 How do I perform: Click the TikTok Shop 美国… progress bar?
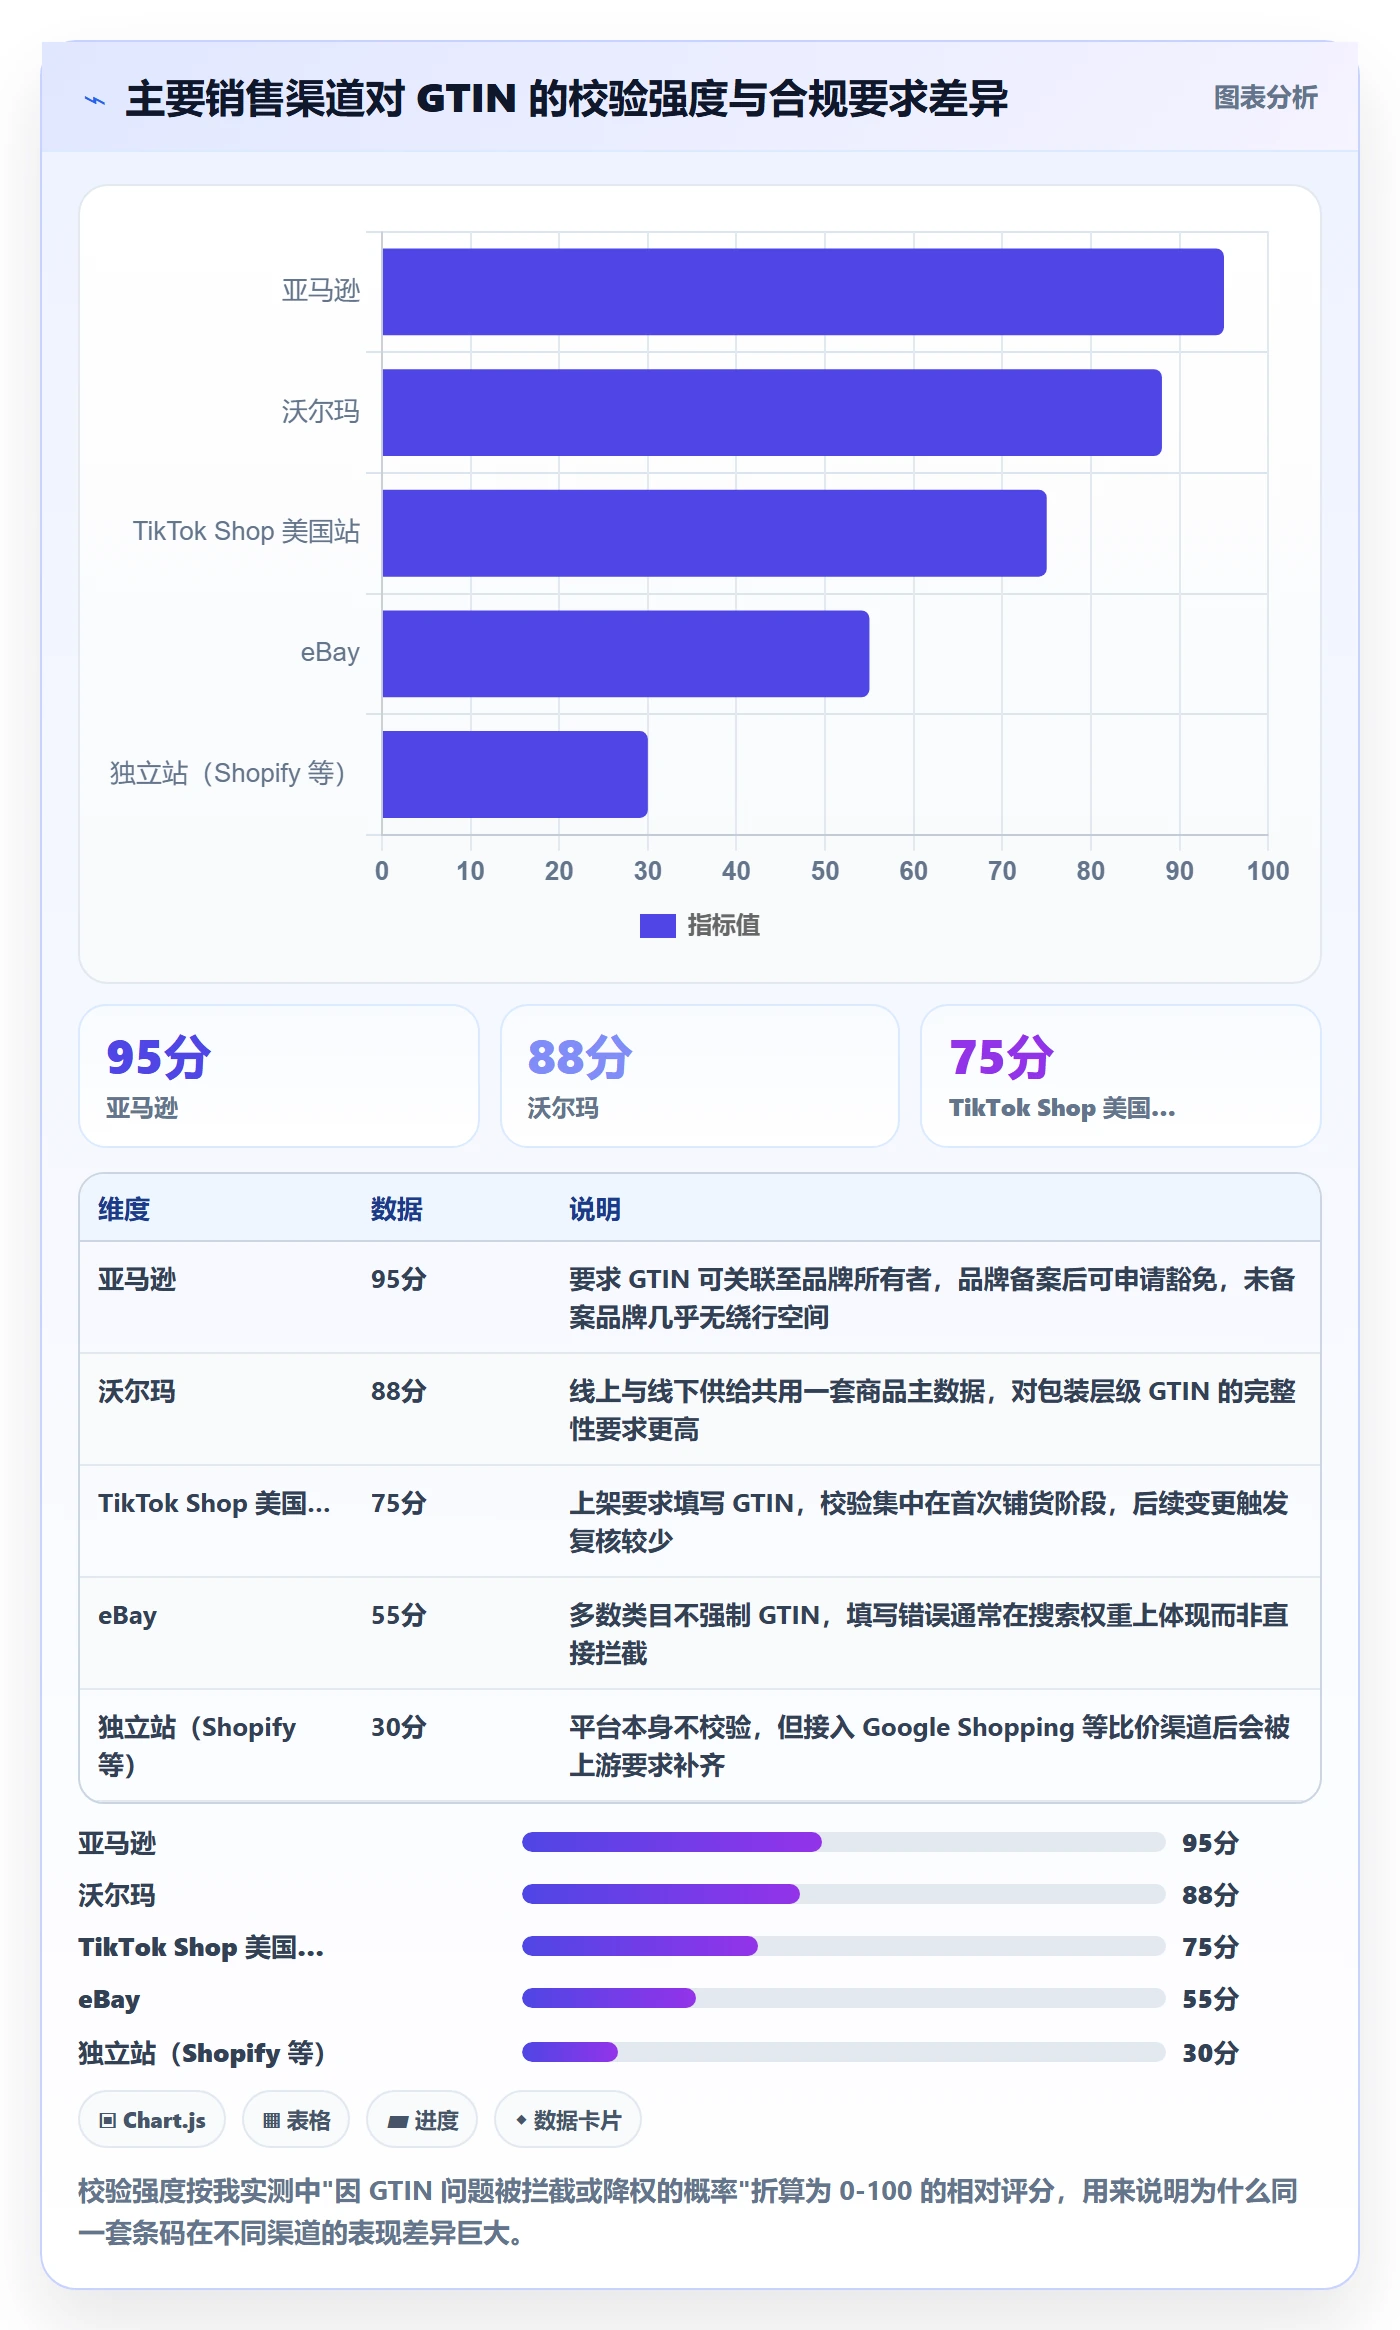[x=844, y=1946]
